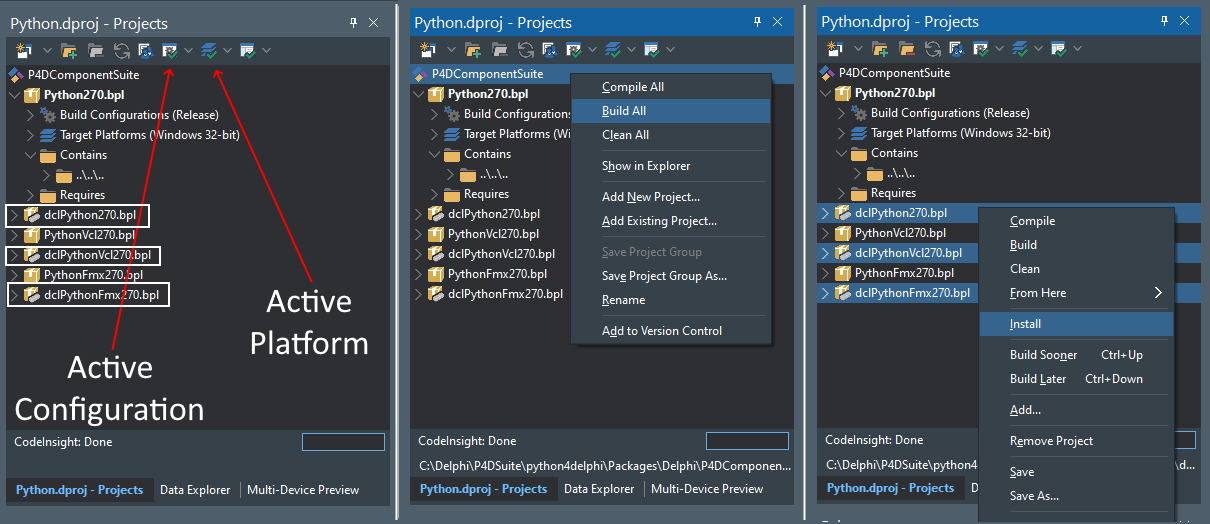Click Active Configuration icon in left panel
The image size is (1210, 524).
(x=170, y=50)
